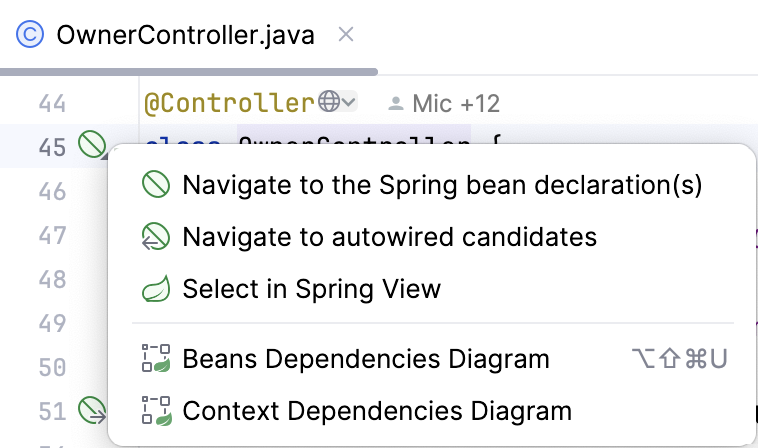Click the autowired candidates icon in the popup
The height and width of the screenshot is (448, 758).
[x=157, y=237]
